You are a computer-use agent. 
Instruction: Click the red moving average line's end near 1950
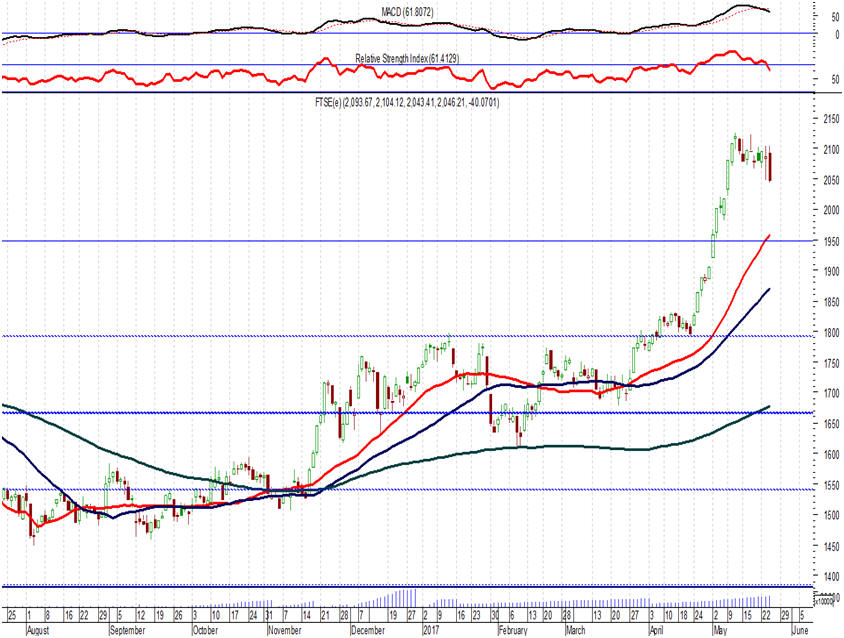tap(768, 236)
